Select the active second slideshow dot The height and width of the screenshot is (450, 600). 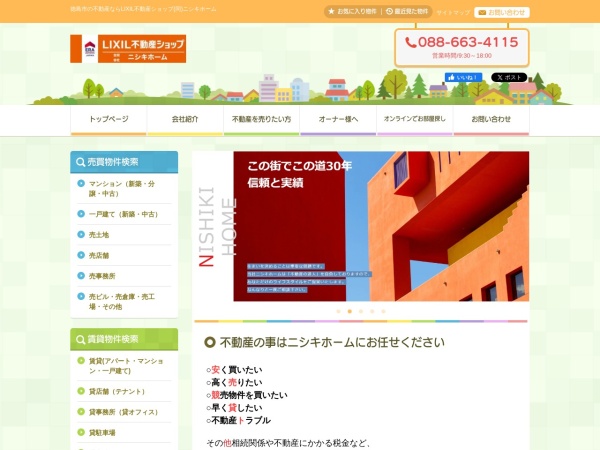[349, 311]
